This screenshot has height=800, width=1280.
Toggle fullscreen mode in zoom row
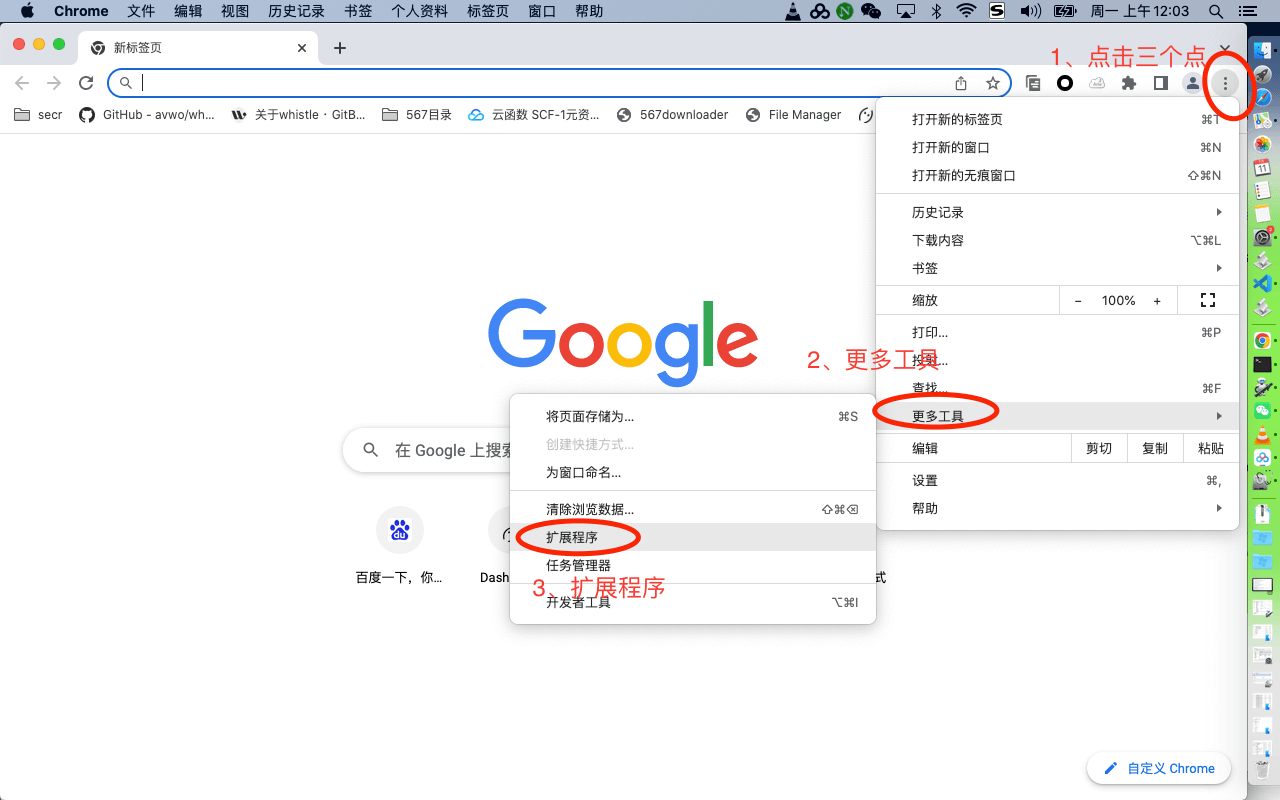coord(1207,300)
